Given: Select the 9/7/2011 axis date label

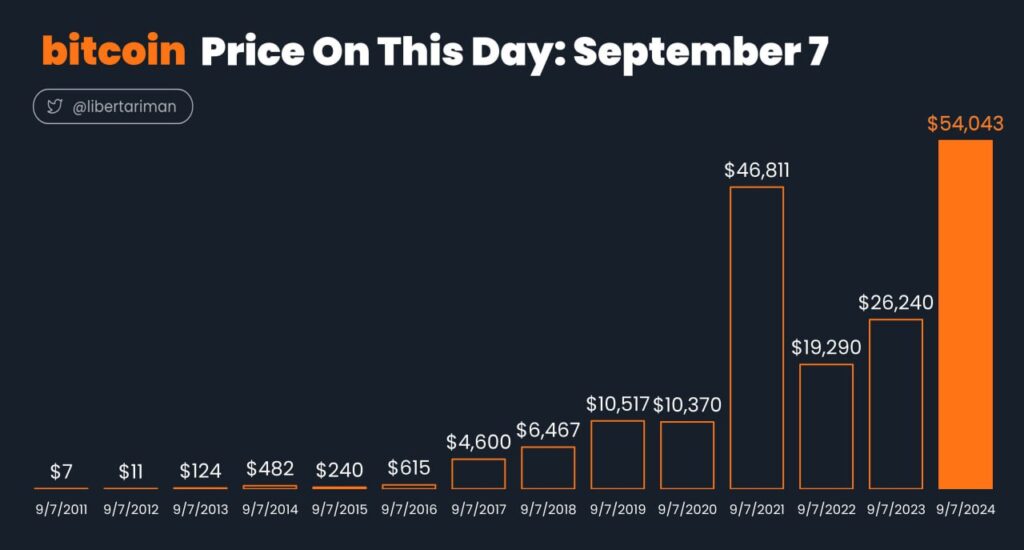Looking at the screenshot, I should coord(61,510).
